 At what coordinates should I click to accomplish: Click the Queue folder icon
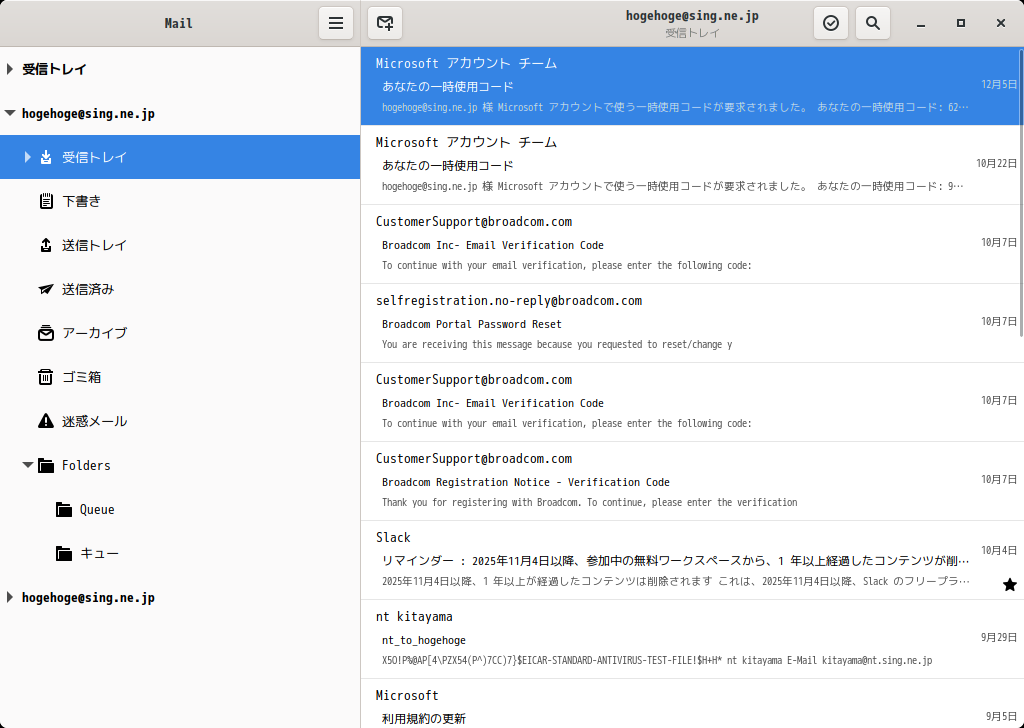point(63,509)
